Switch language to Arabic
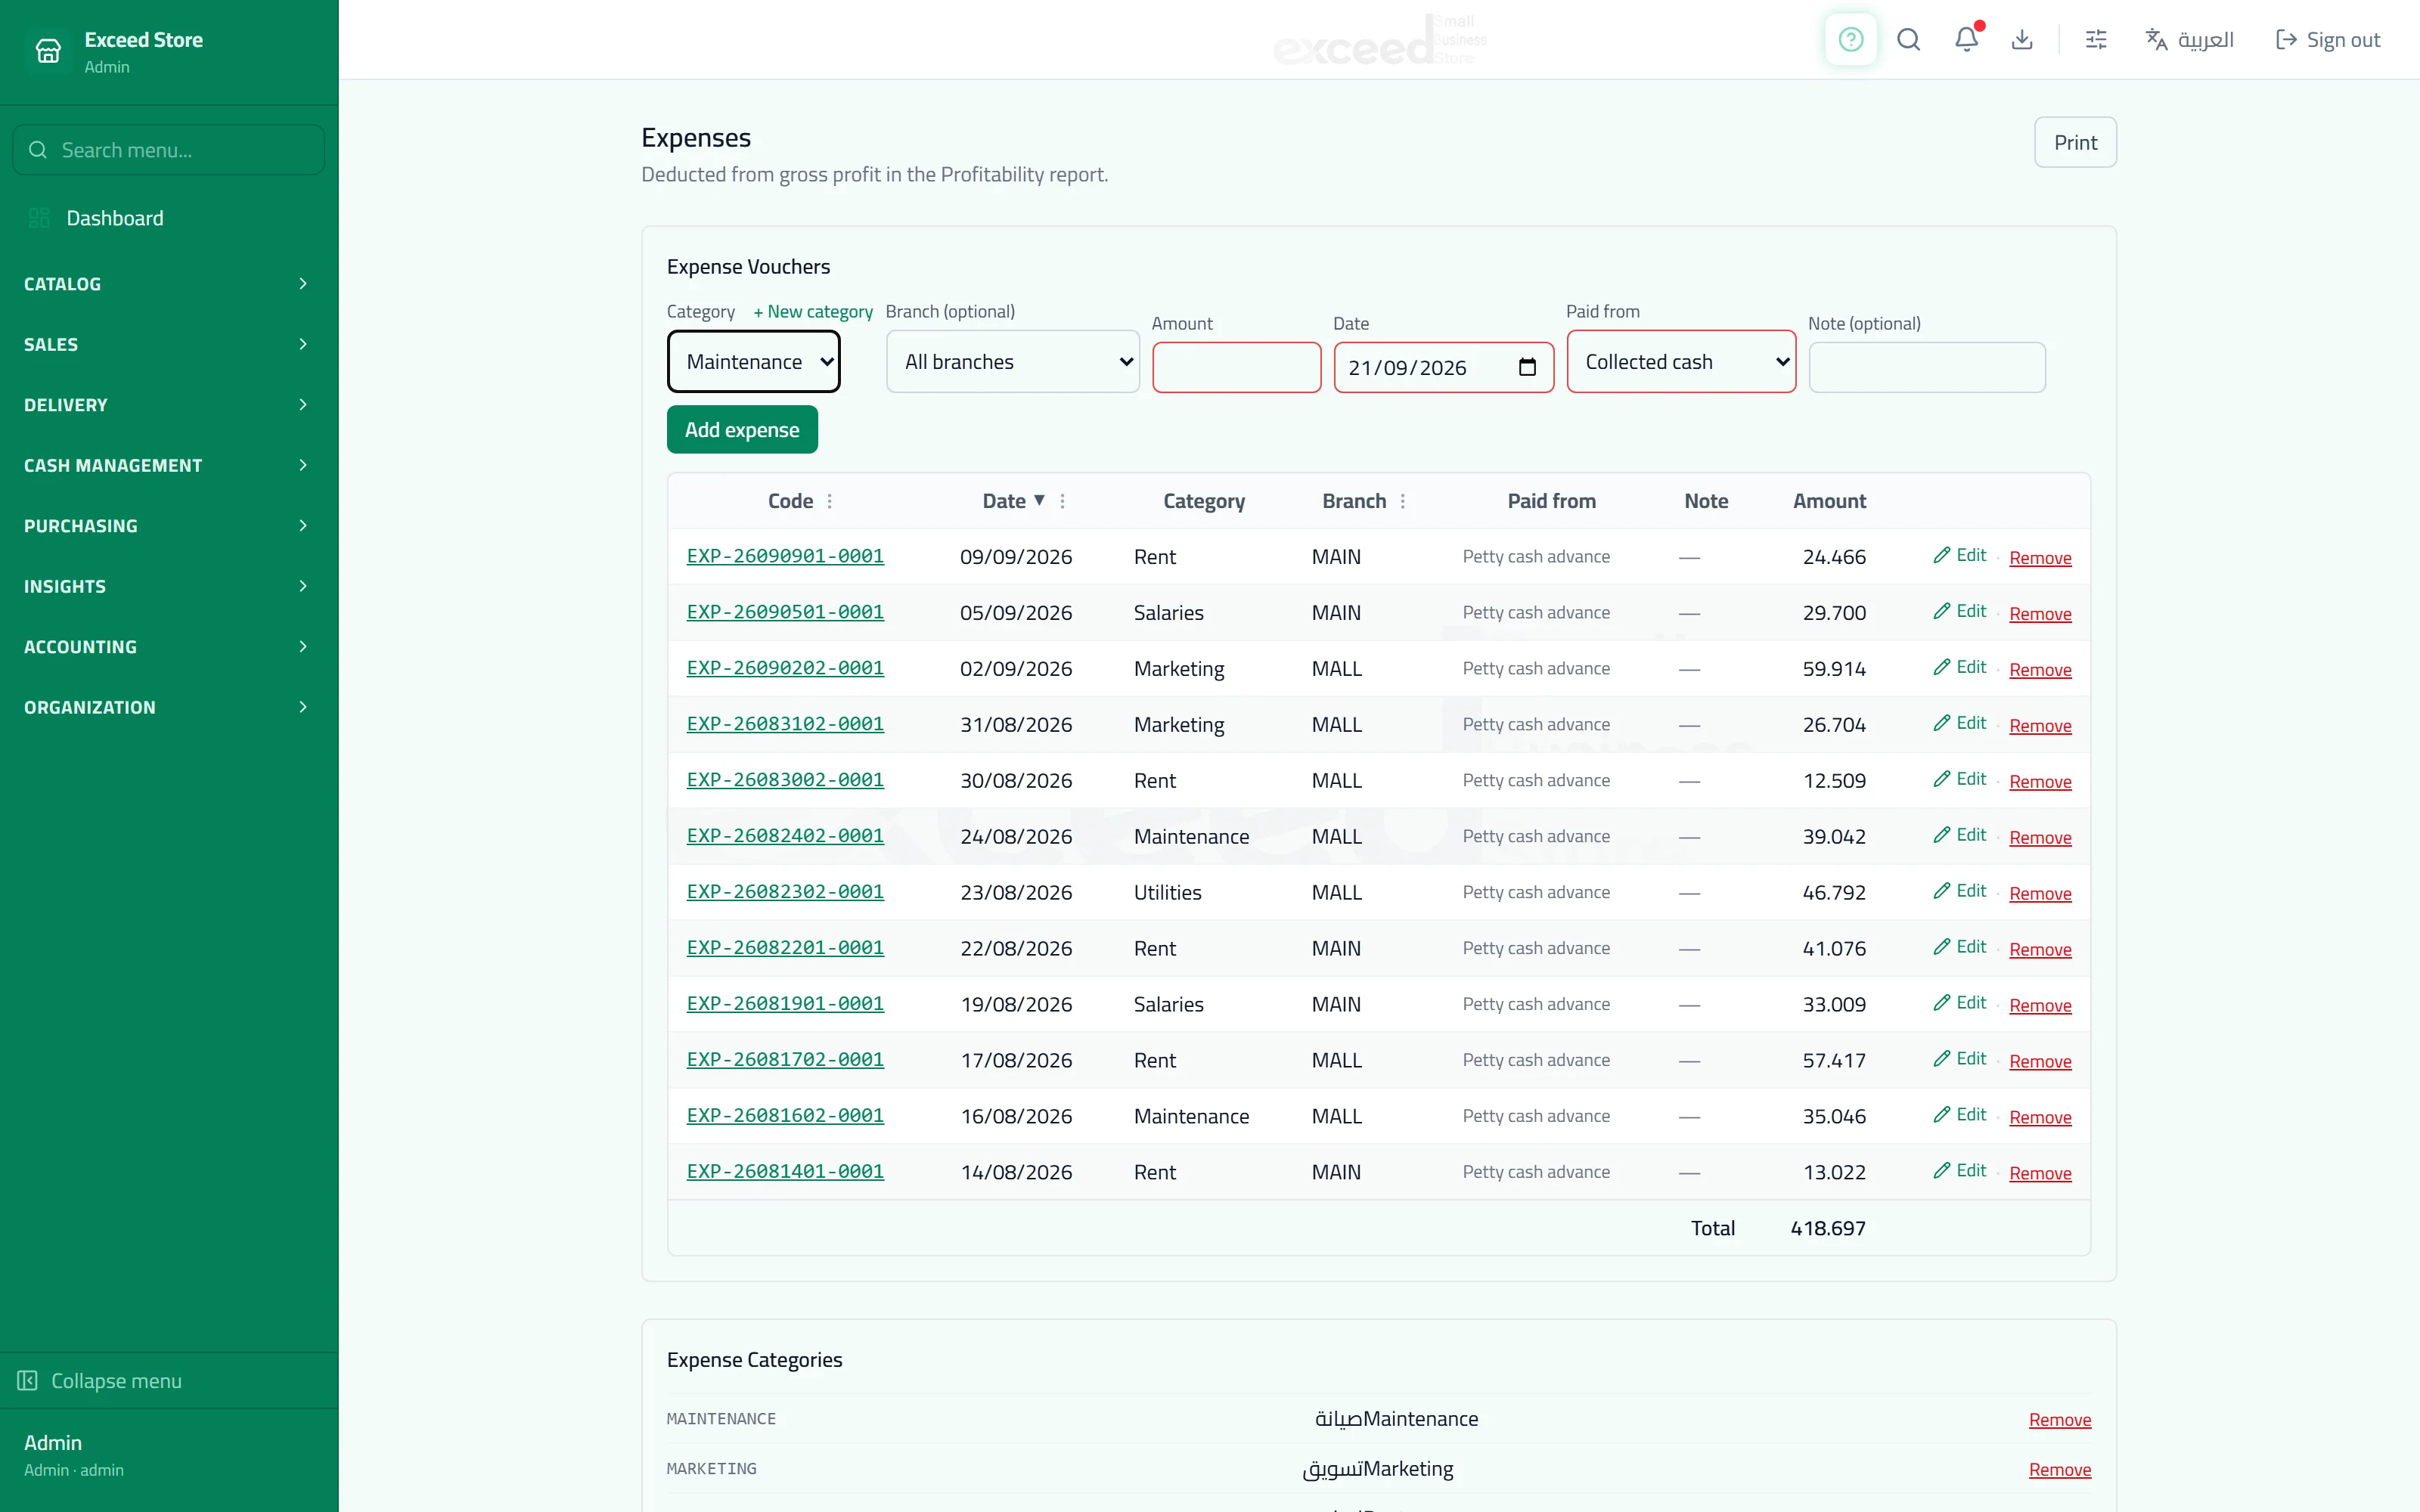 click(2189, 39)
